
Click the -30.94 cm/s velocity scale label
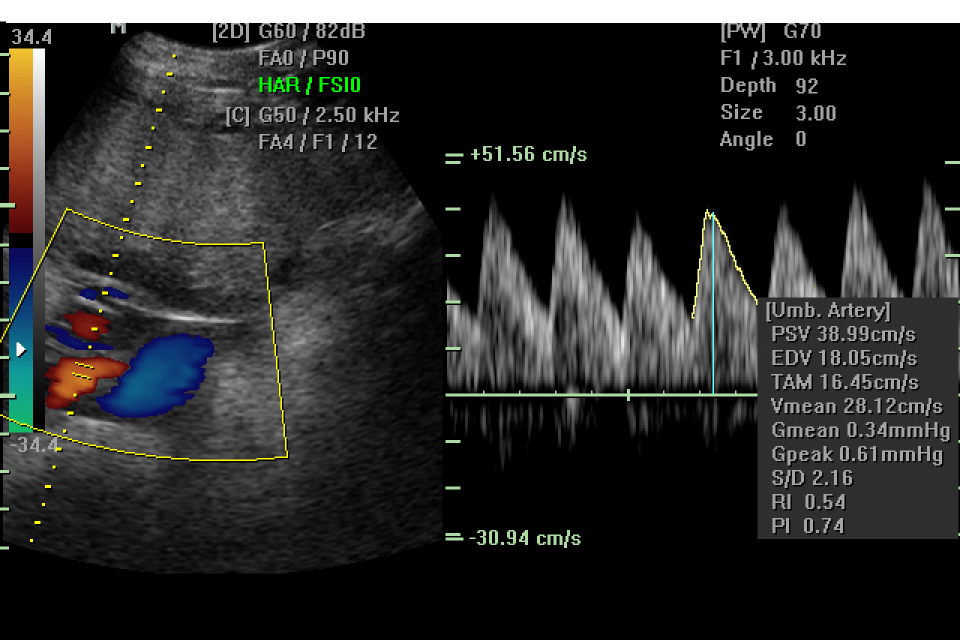(525, 538)
